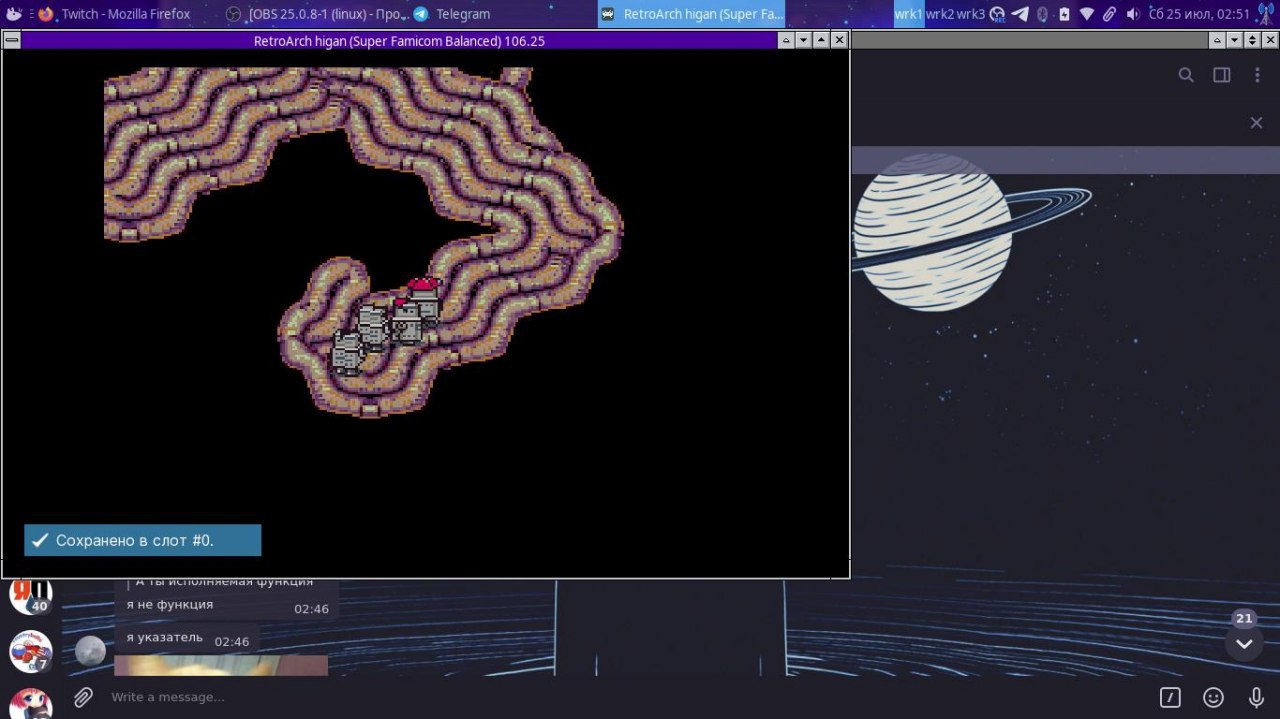Open the clock showing Сб 25 июл, 02:51

point(1200,14)
